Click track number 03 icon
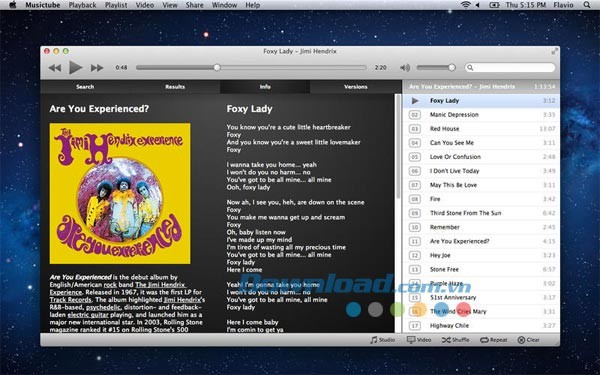This screenshot has height=375, width=600. coord(415,129)
